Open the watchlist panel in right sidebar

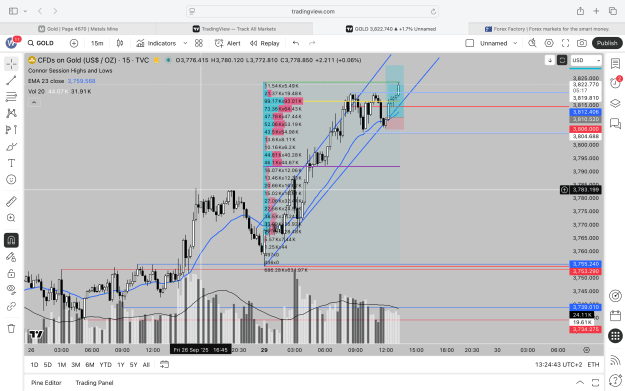tap(615, 64)
